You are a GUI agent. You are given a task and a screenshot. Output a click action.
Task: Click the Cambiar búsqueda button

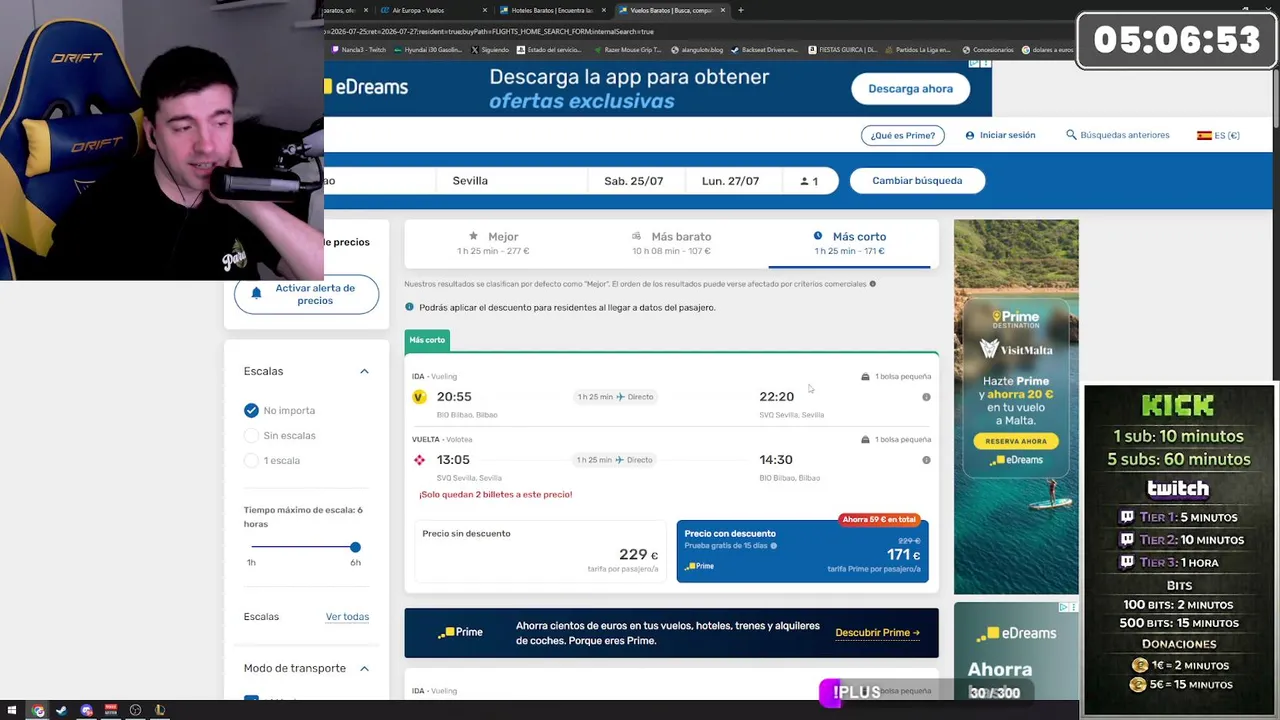point(917,181)
